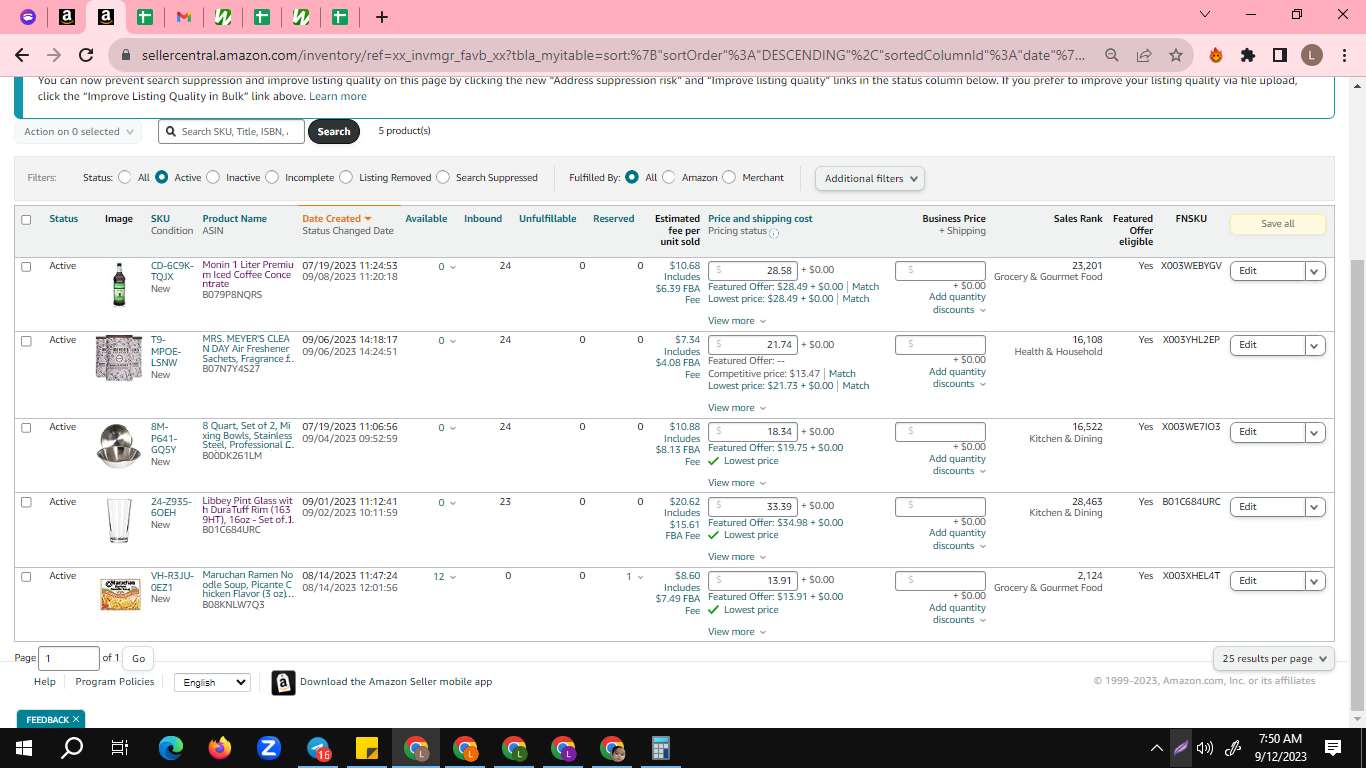This screenshot has height=768, width=1366.
Task: Open Sticky Notes from taskbar
Action: tap(366, 747)
